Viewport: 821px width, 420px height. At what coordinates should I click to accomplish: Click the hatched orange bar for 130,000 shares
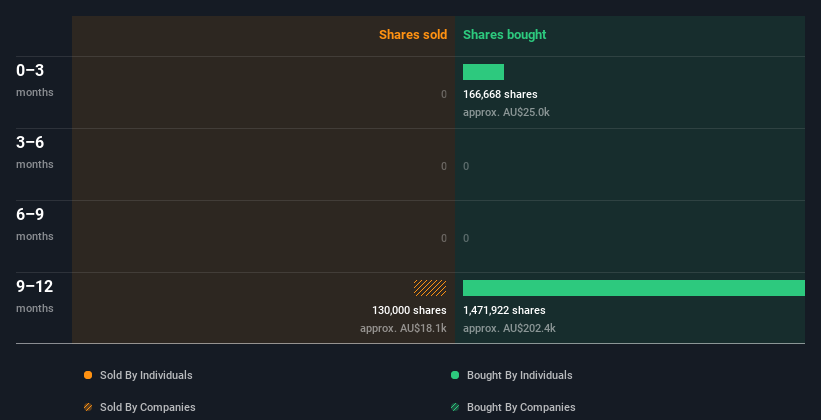tap(430, 288)
